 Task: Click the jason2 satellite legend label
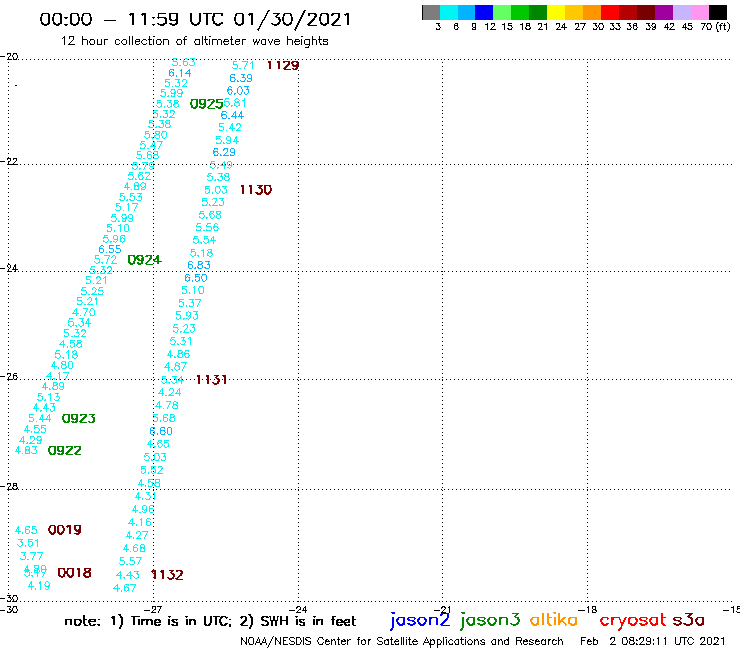point(420,620)
